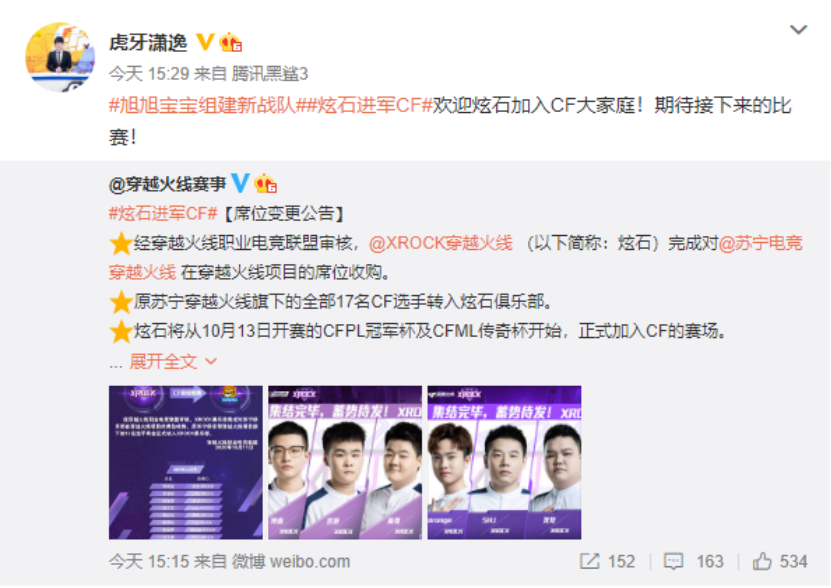The image size is (831, 588).
Task: Open the first announcement image thumbnail
Action: [185, 462]
